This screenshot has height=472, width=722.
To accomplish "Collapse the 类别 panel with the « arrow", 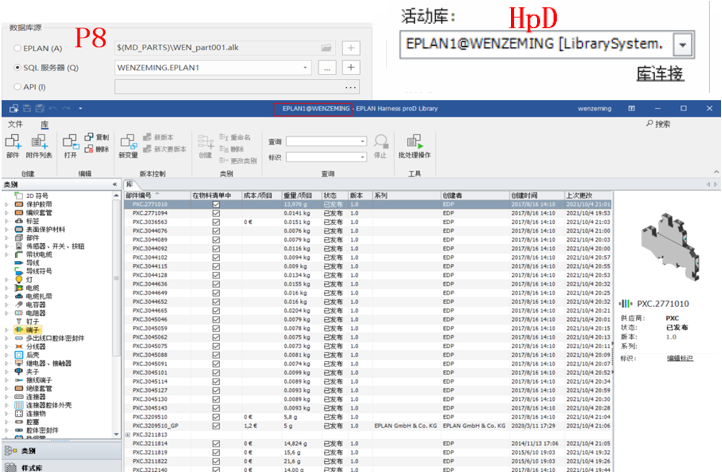I will pos(115,185).
